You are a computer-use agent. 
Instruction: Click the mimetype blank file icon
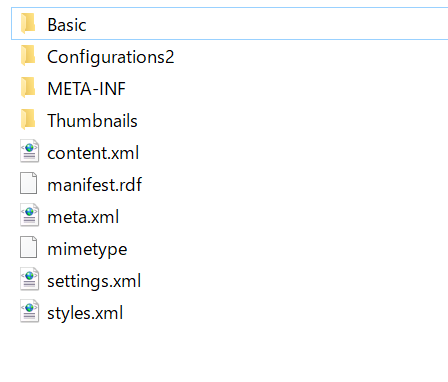[x=29, y=247]
